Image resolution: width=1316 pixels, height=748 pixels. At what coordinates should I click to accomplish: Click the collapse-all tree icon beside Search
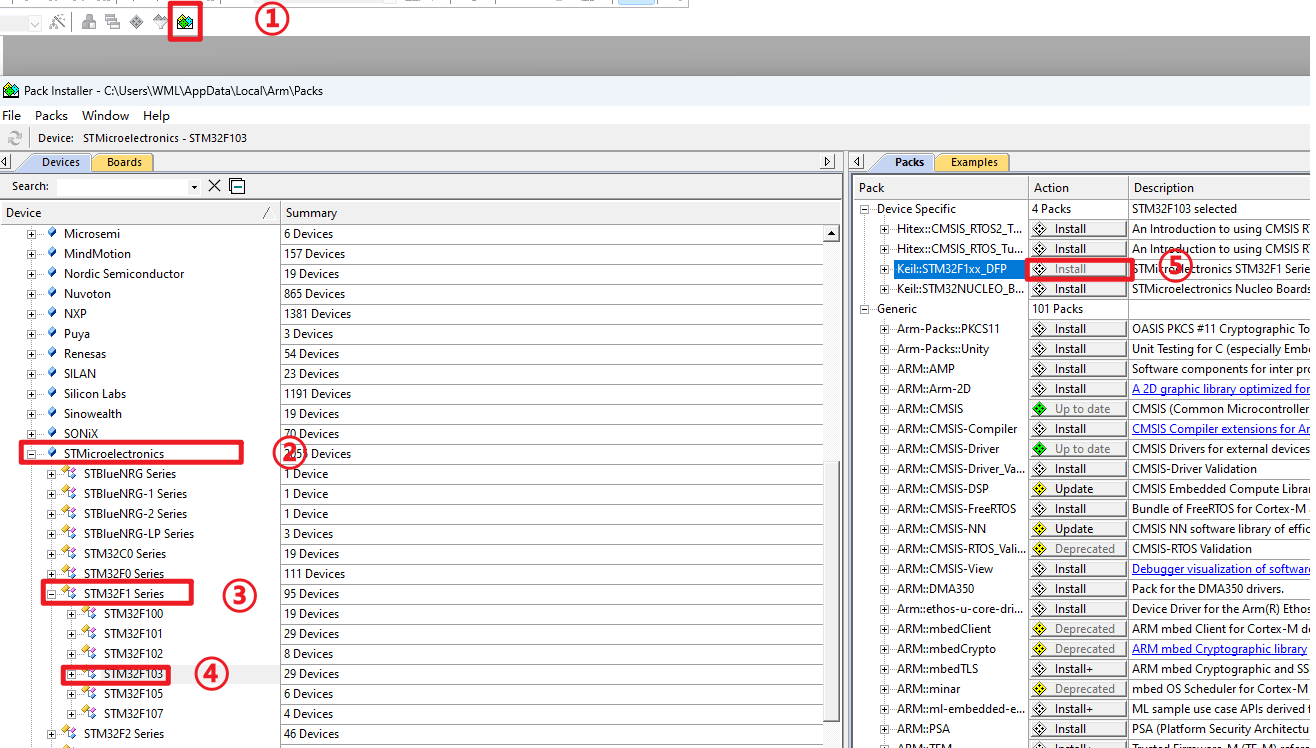pos(237,186)
